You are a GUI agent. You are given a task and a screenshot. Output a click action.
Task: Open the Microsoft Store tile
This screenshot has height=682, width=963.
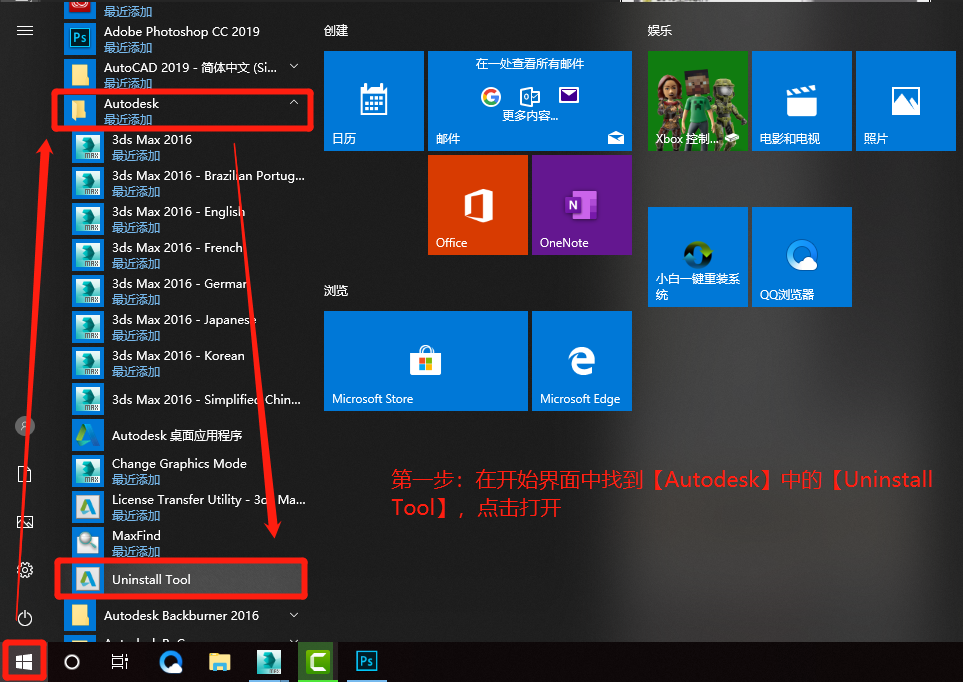(426, 361)
